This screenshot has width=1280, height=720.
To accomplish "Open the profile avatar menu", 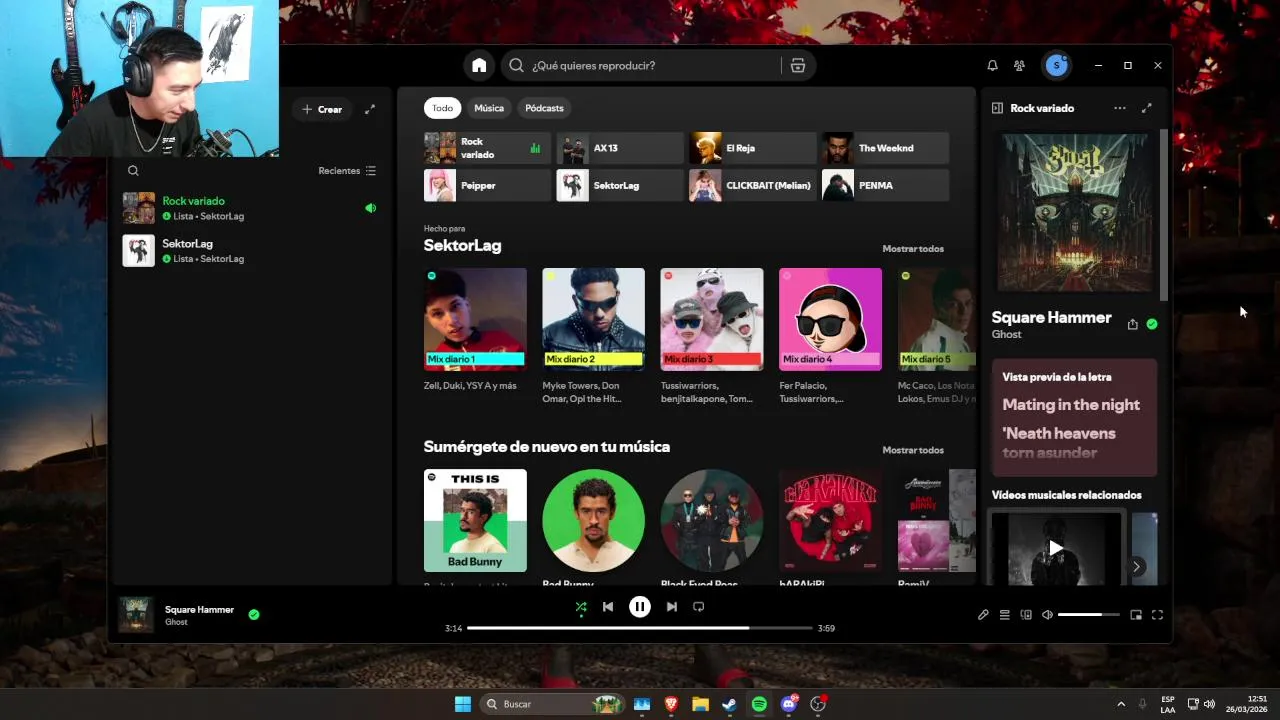I will point(1056,65).
